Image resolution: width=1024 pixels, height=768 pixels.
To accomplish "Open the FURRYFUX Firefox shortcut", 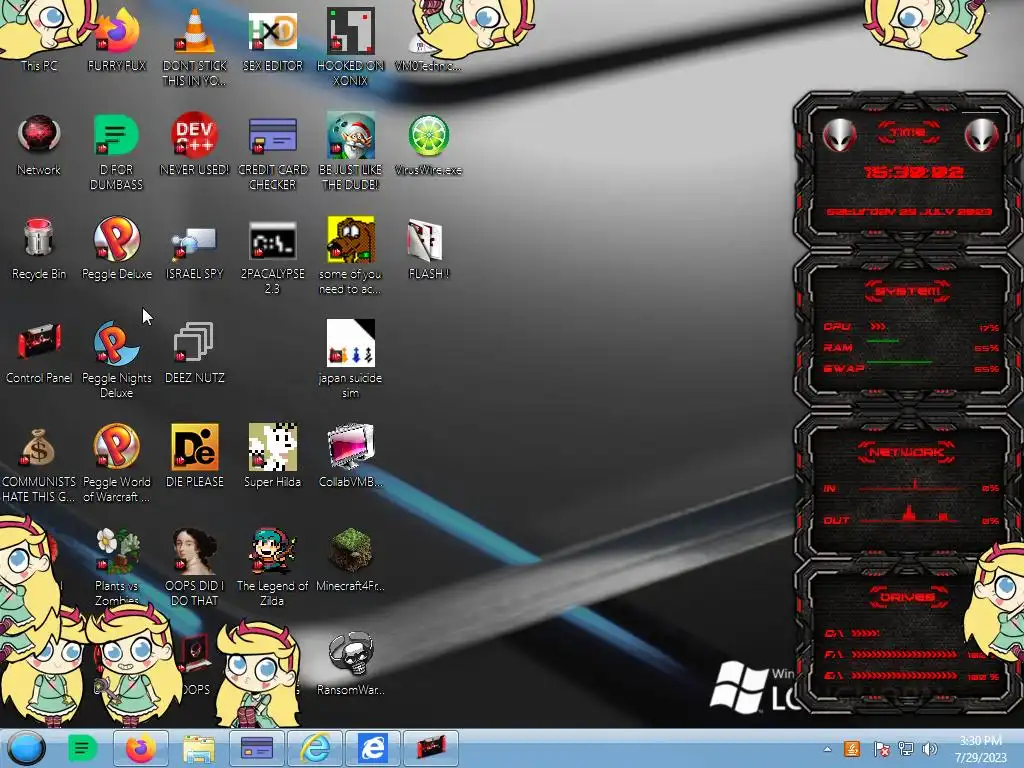I will click(x=117, y=39).
